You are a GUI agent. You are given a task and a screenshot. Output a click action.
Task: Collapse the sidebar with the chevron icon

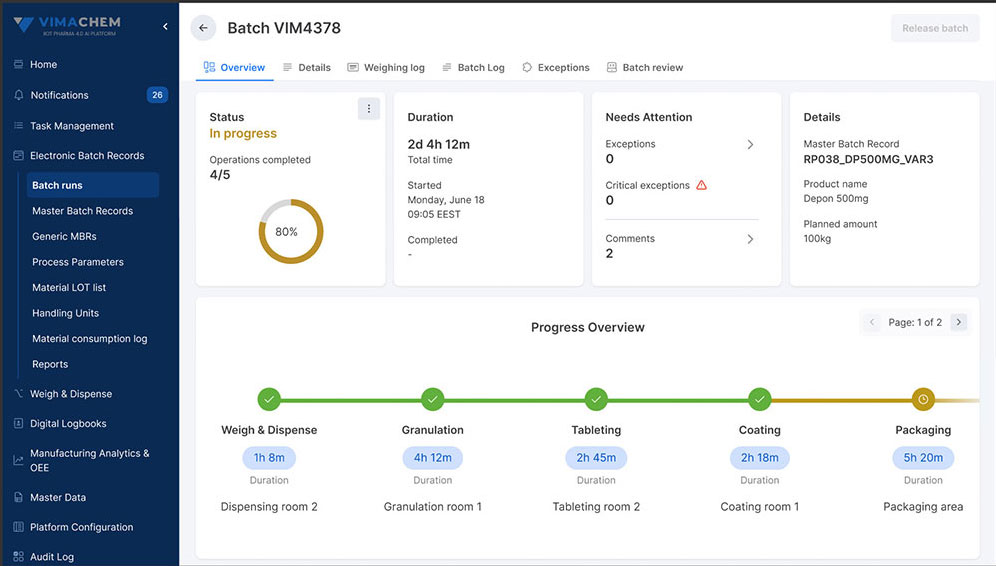click(165, 27)
